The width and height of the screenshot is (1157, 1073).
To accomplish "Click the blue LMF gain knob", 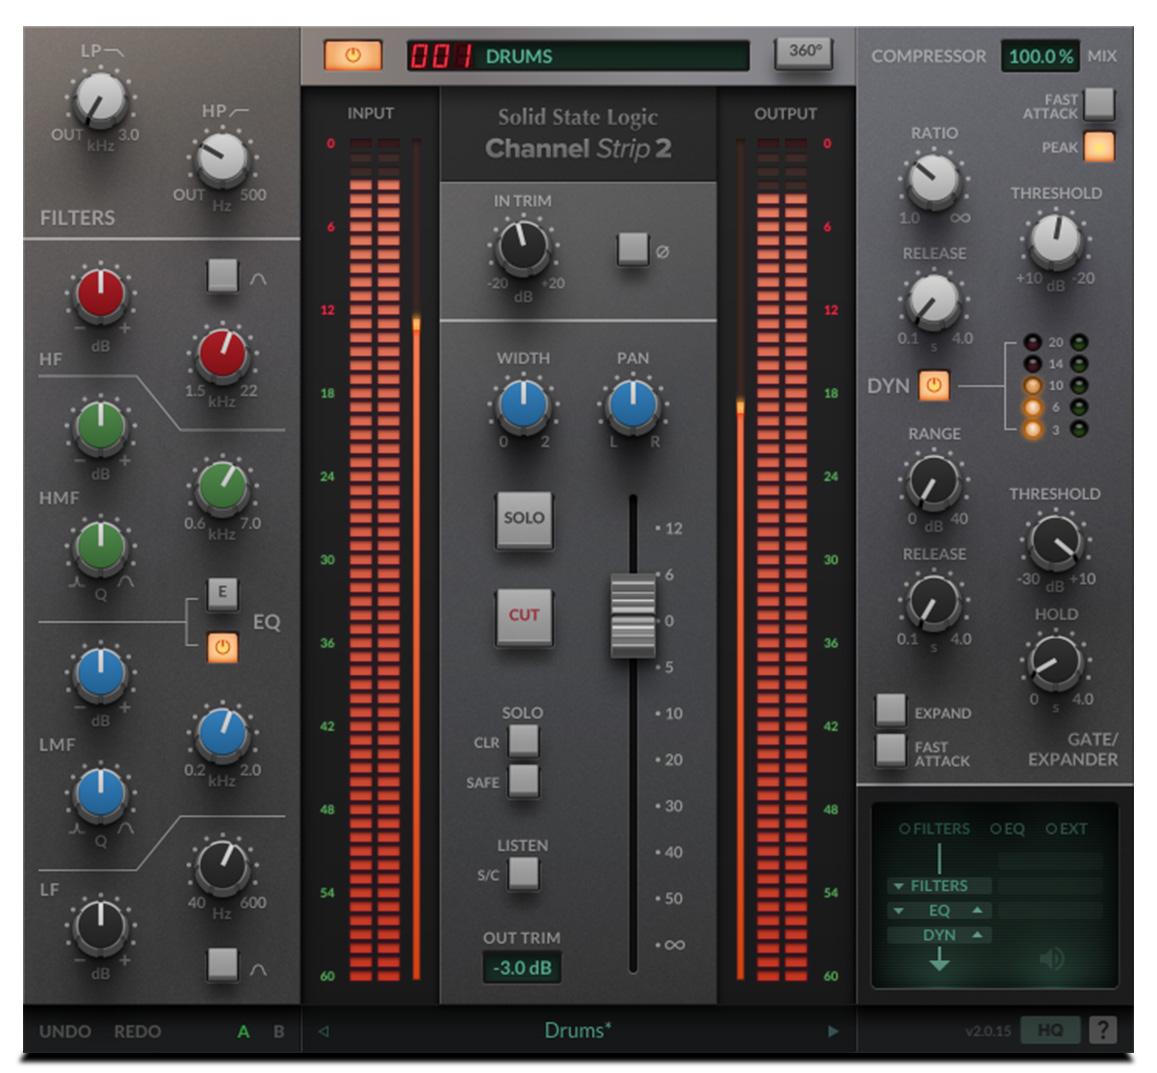I will 100,673.
